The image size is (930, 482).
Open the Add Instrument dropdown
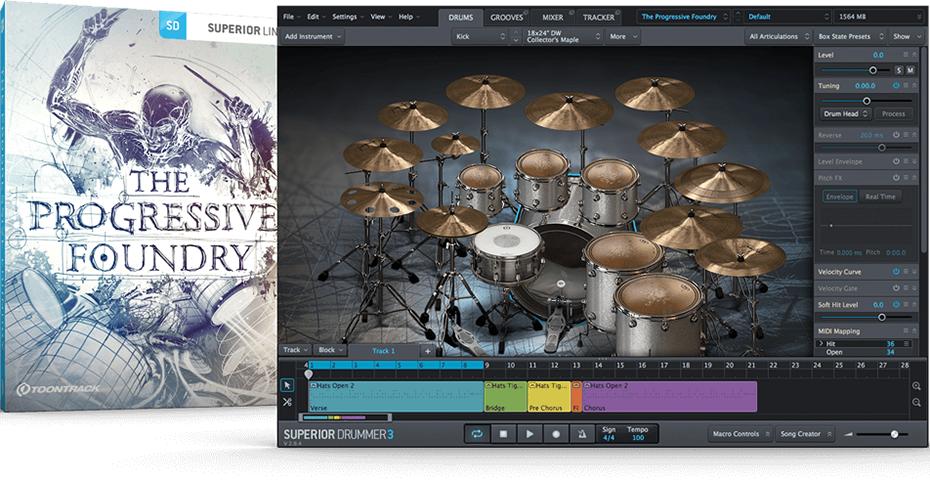tap(312, 37)
